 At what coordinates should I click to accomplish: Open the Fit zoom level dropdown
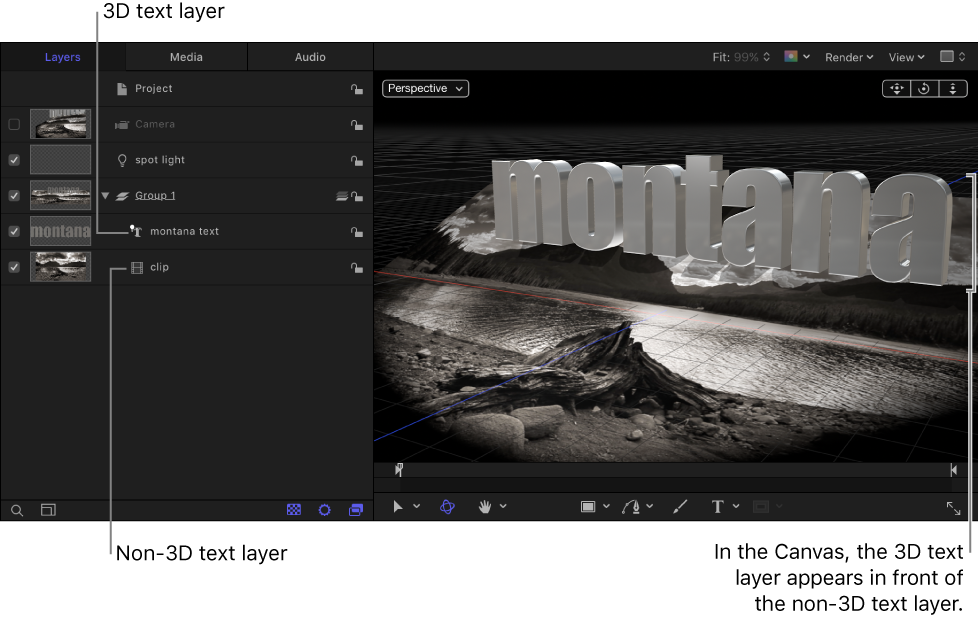click(x=743, y=57)
